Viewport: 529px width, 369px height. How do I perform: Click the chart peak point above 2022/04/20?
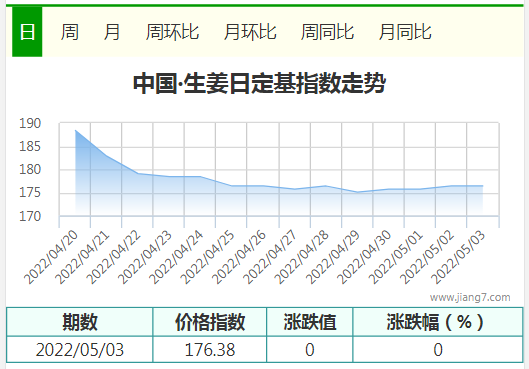coord(76,131)
